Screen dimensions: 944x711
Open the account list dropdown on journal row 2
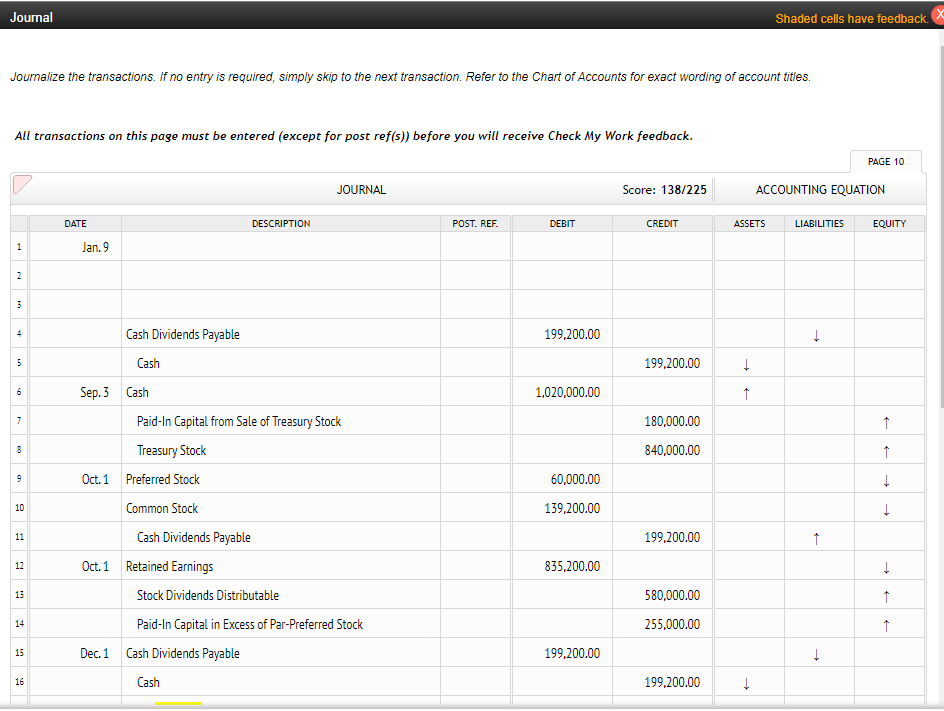(x=280, y=275)
